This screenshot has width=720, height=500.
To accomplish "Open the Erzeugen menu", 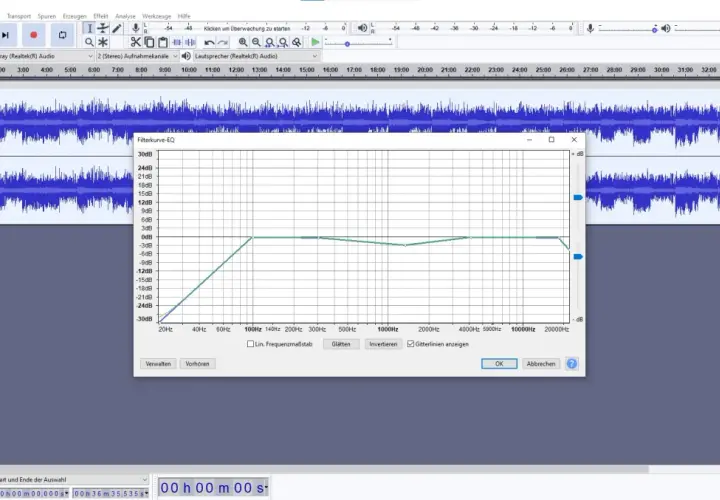I will pos(74,16).
